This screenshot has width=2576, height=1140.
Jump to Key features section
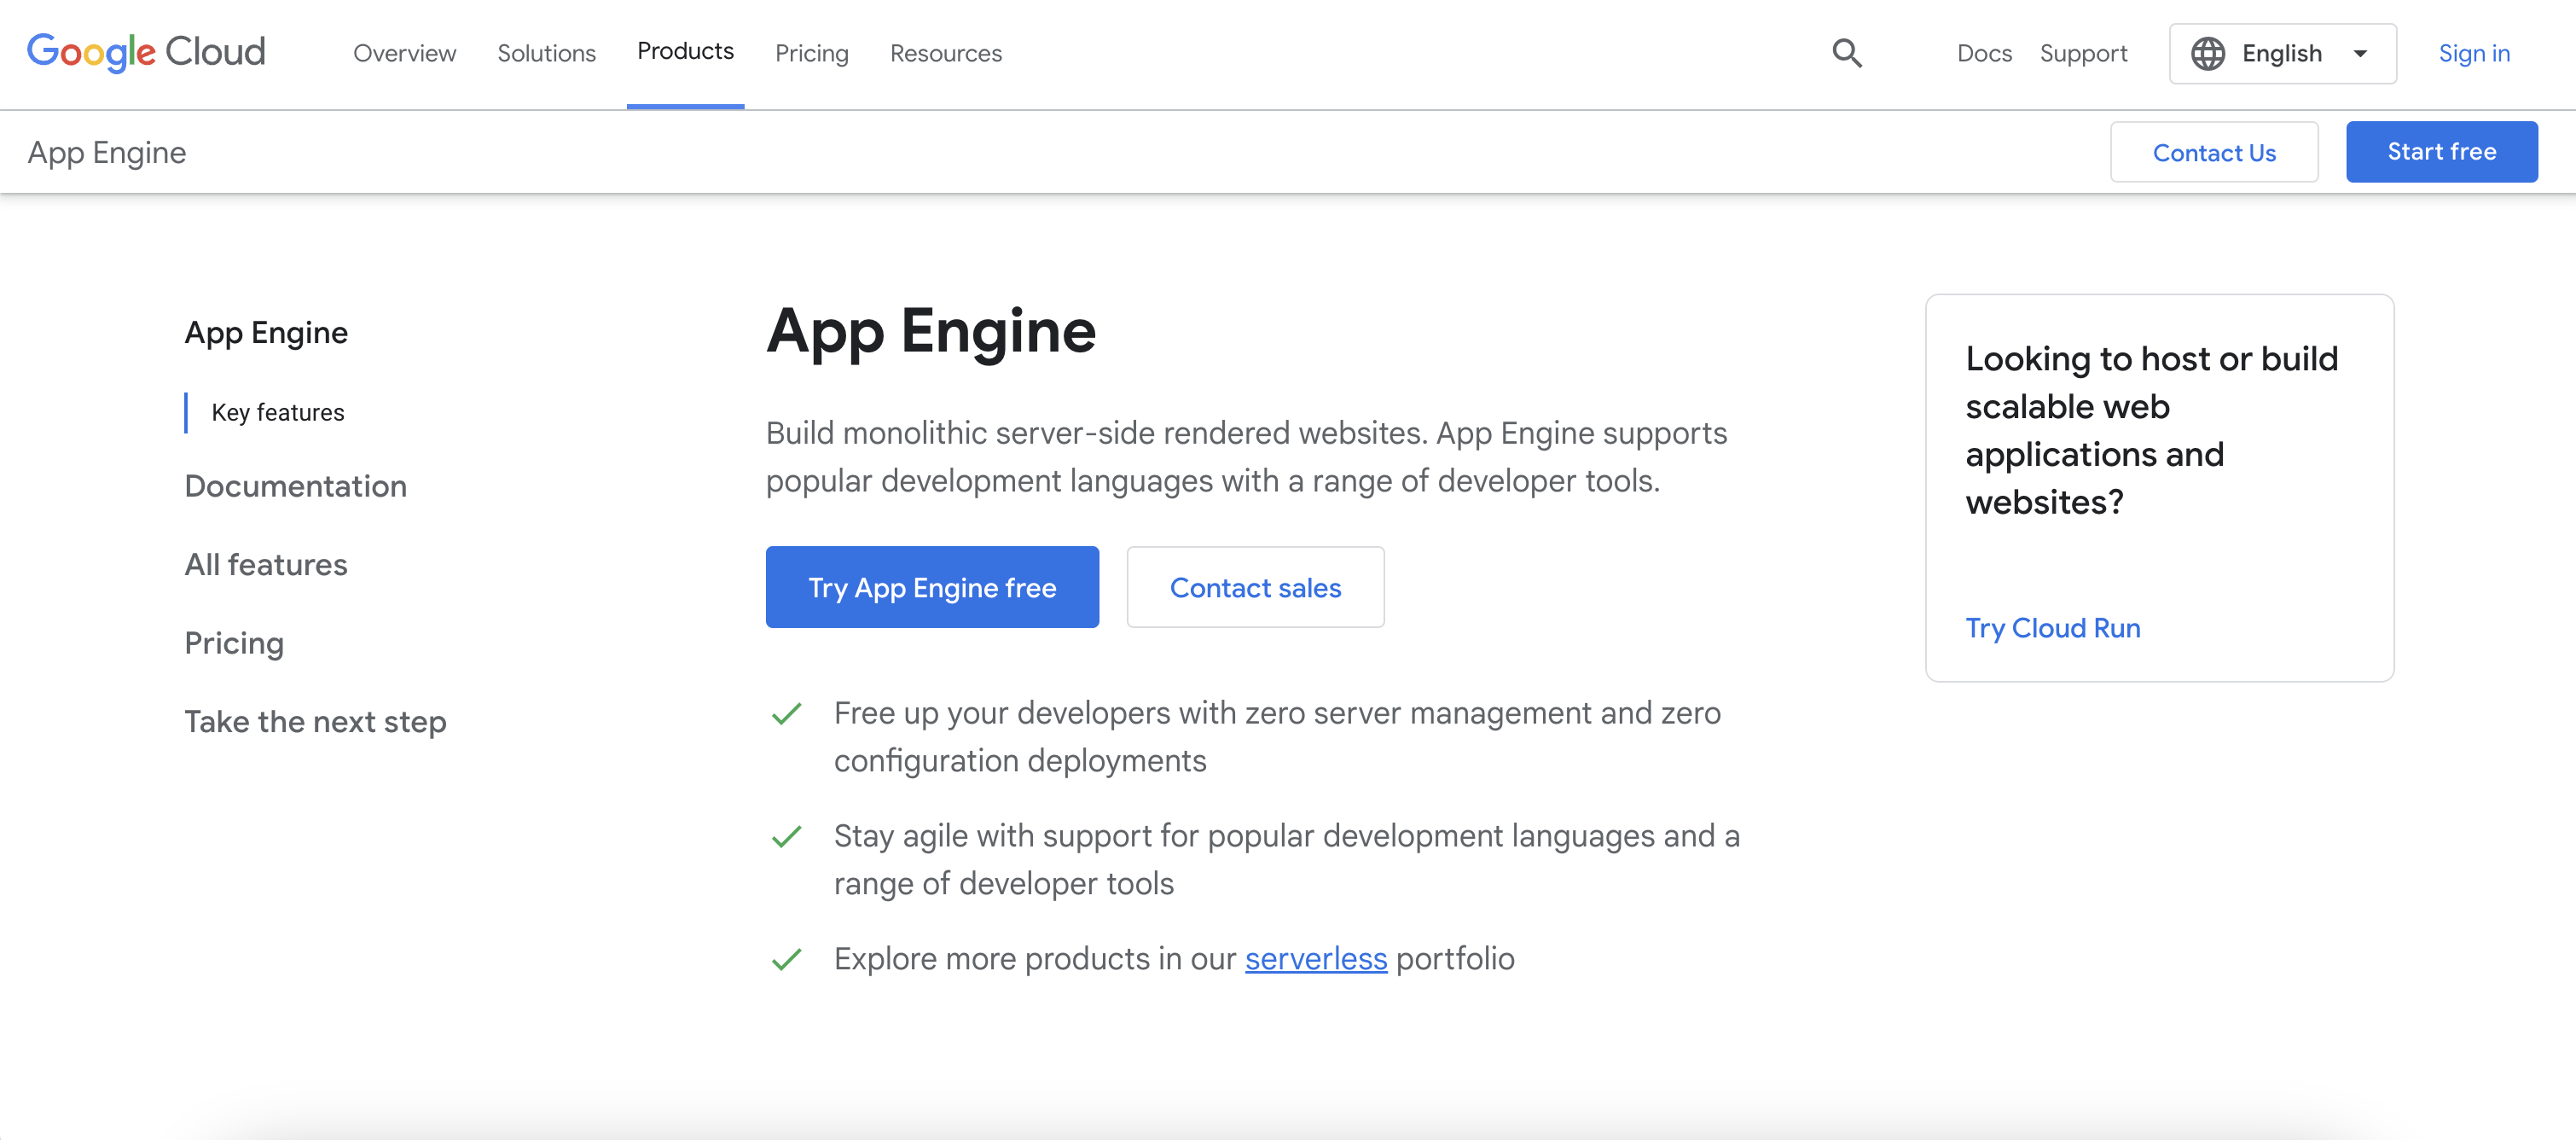(x=278, y=412)
